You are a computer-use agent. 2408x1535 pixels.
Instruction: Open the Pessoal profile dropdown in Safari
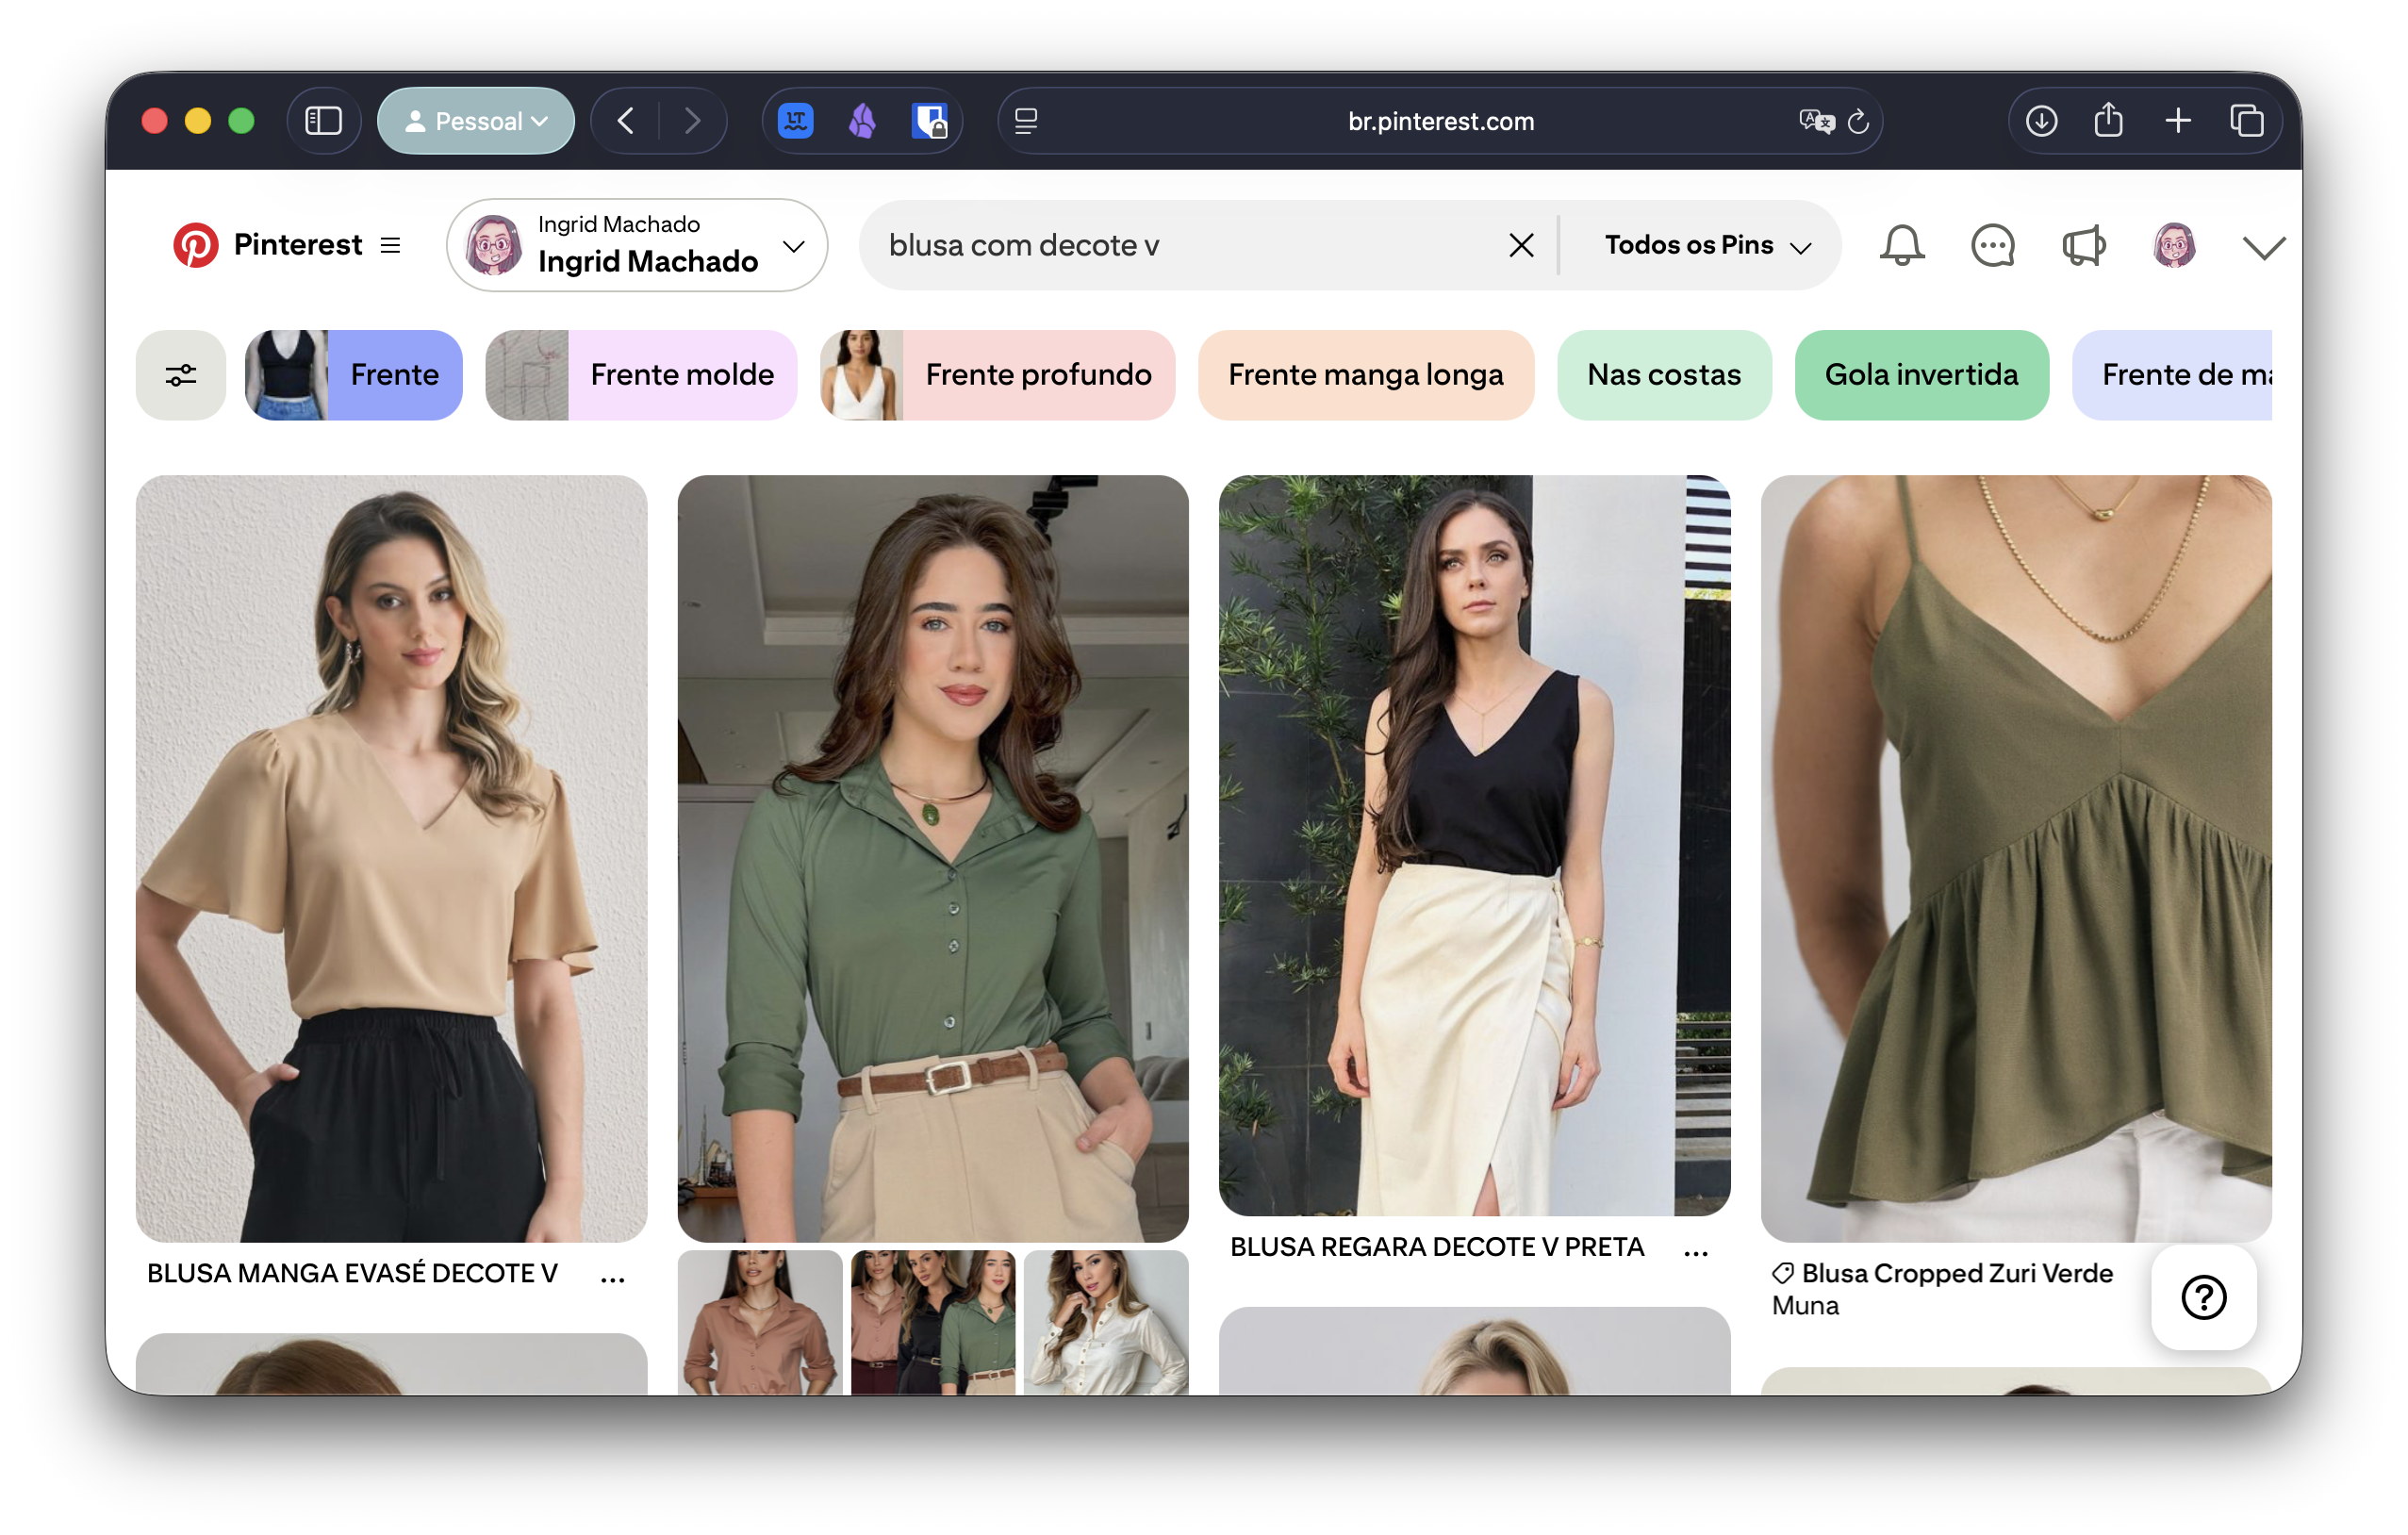tap(476, 120)
